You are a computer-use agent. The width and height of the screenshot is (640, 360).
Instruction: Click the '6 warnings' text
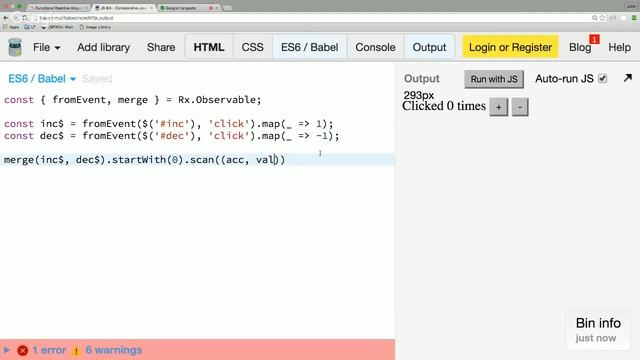(113, 350)
